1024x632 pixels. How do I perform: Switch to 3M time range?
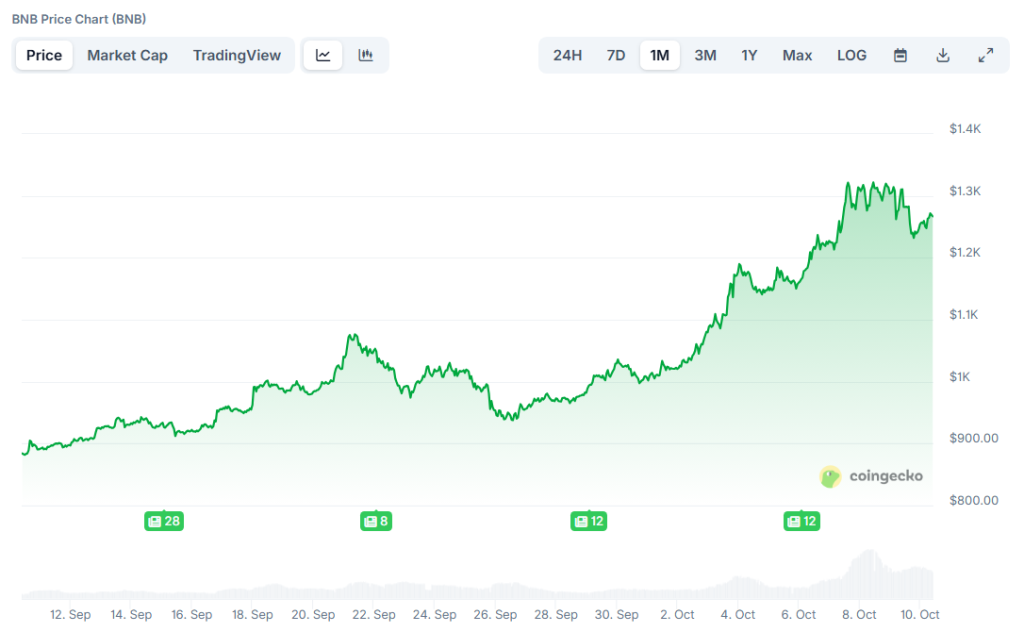[705, 55]
